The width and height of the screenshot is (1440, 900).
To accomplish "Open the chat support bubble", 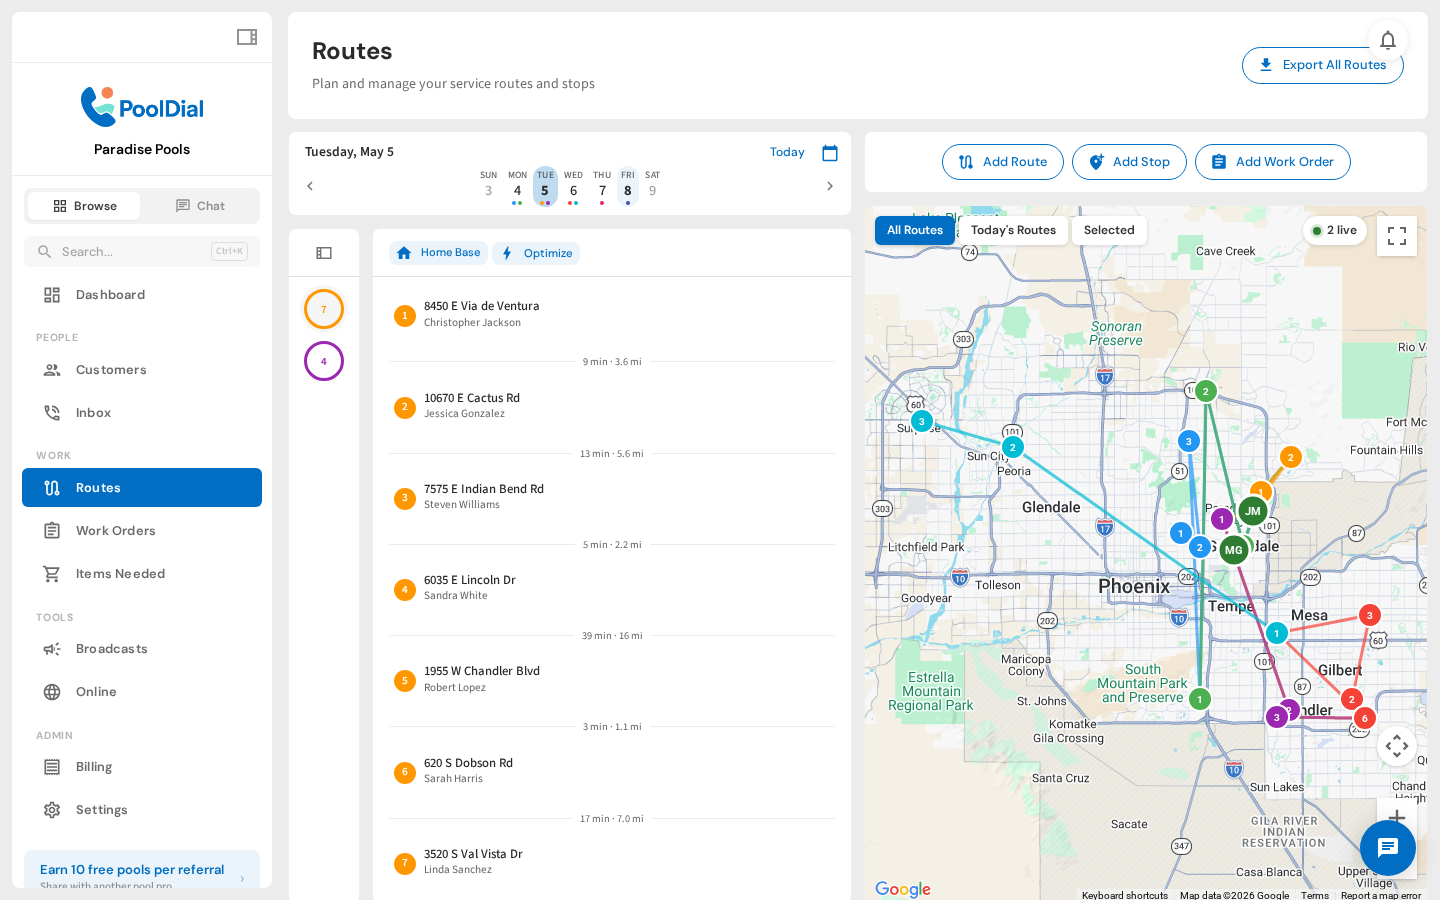I will click(x=1388, y=848).
